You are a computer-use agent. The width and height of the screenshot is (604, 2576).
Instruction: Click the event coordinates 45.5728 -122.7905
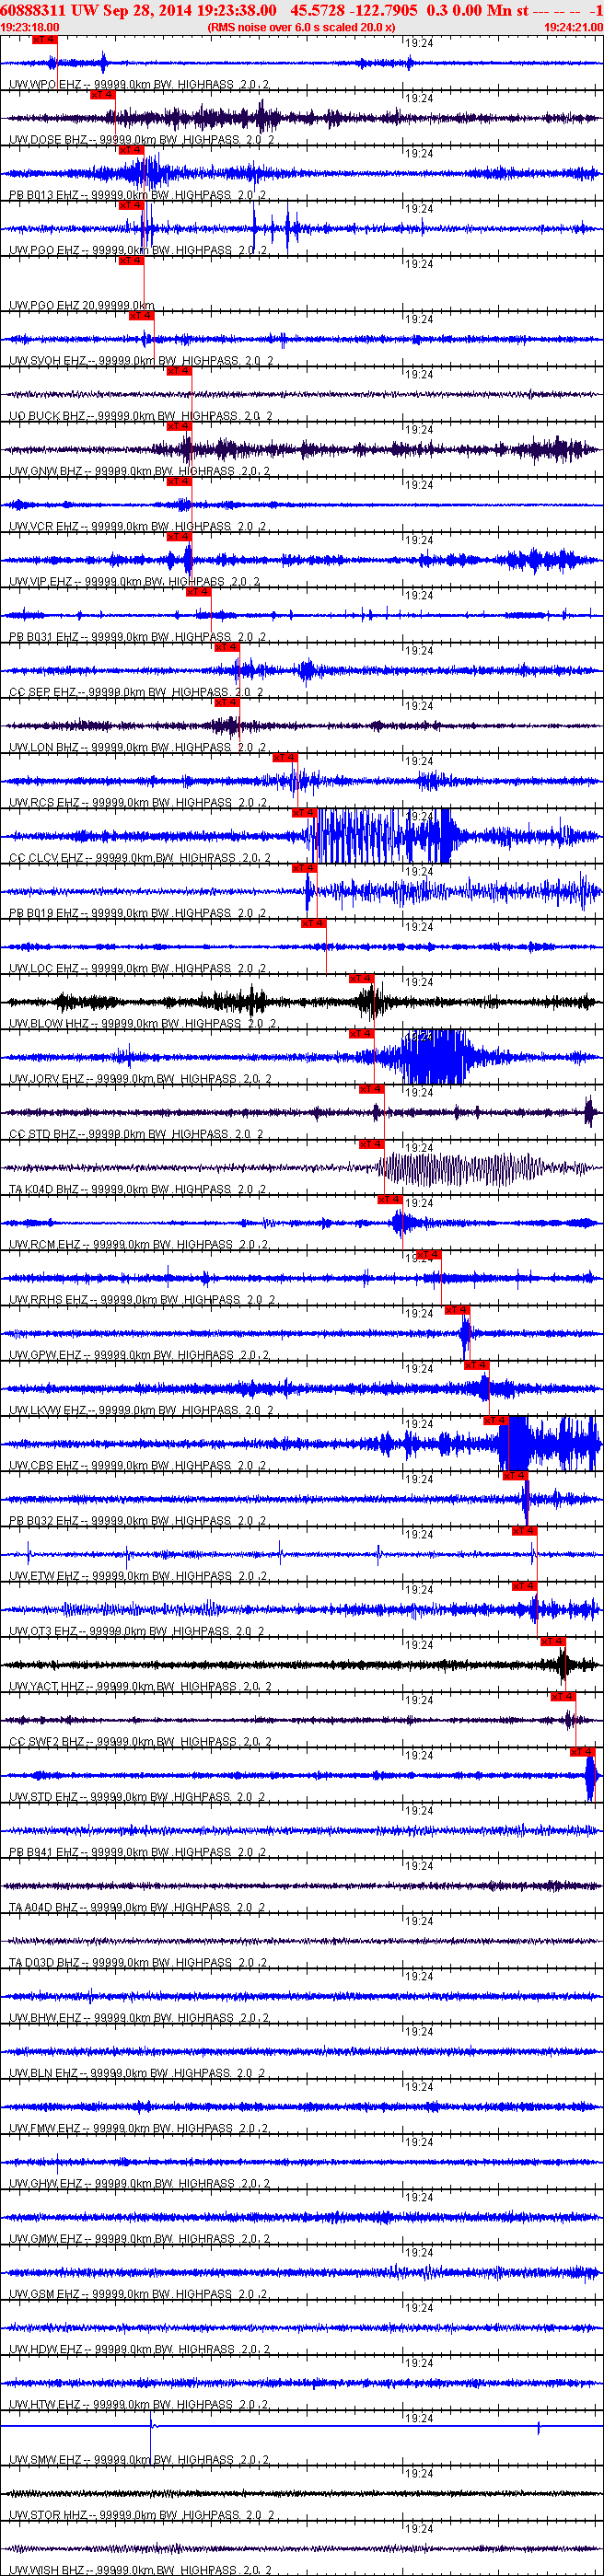point(354,10)
